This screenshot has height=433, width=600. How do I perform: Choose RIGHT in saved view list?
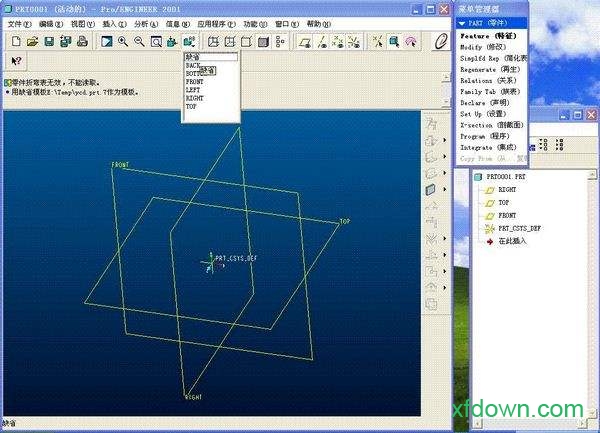195,98
